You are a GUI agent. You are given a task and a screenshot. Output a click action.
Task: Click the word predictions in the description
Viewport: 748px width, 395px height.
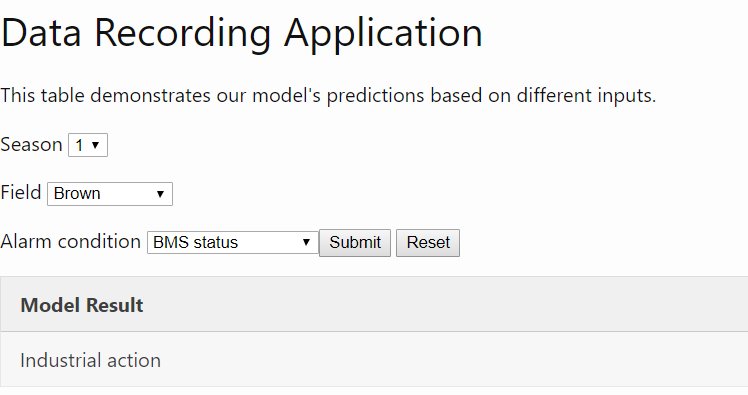(375, 96)
